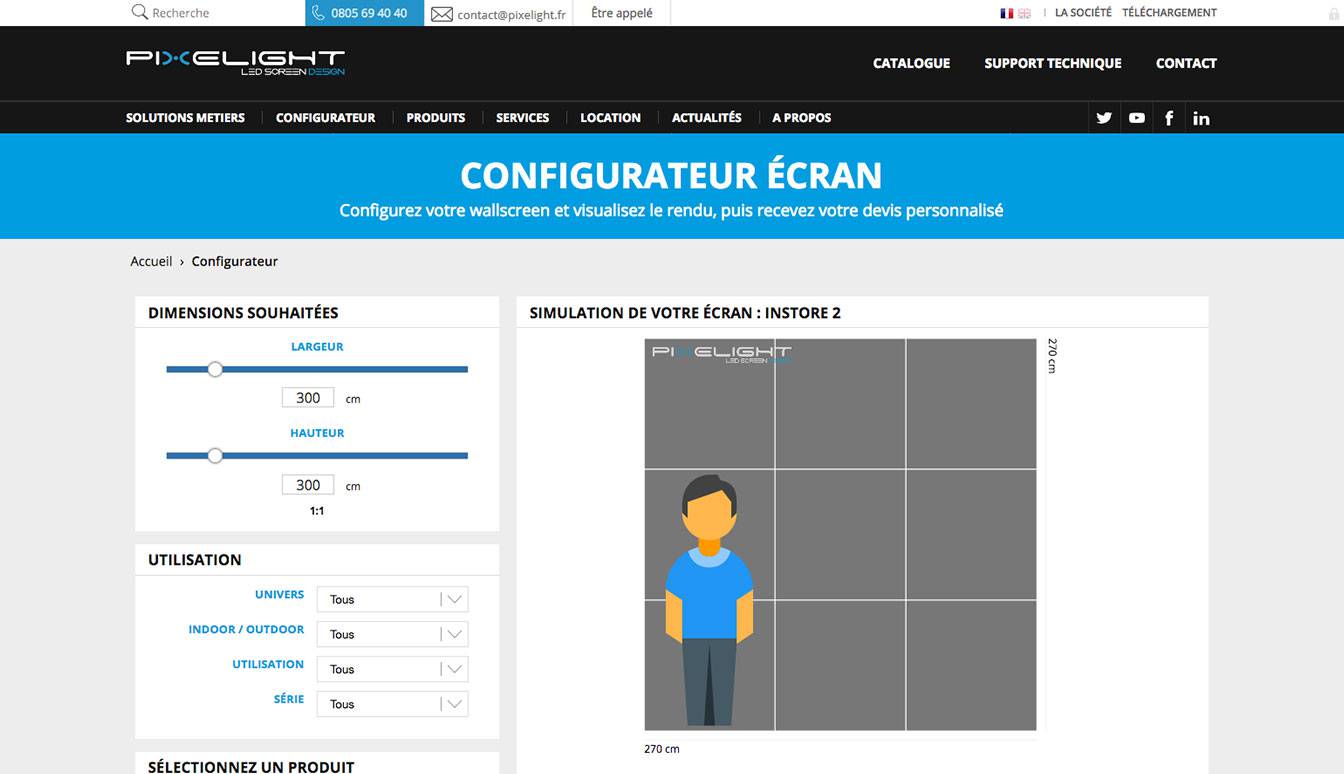
Task: Click the Largeur slider handle
Action: point(215,369)
